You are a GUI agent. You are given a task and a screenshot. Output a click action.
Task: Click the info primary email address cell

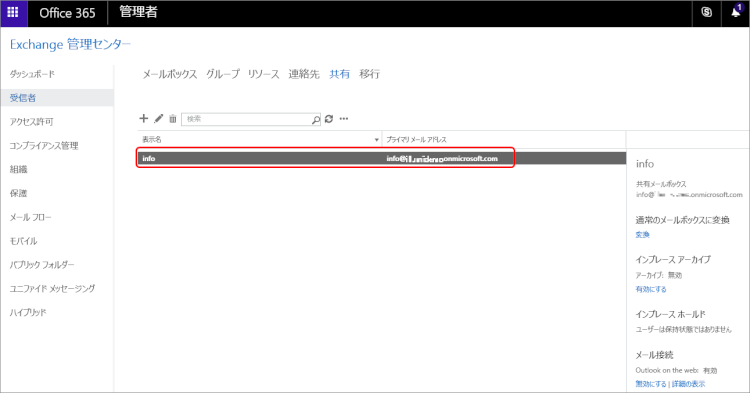[x=442, y=158]
